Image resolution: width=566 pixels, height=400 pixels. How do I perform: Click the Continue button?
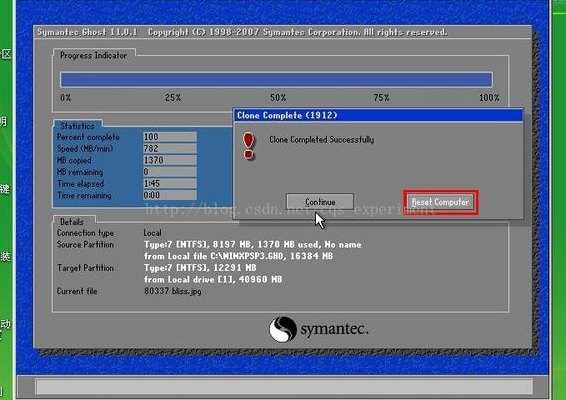[x=320, y=201]
